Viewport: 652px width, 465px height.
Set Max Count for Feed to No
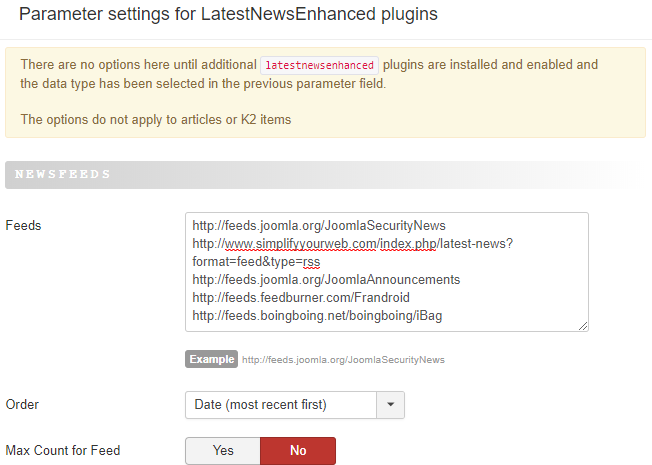[298, 451]
